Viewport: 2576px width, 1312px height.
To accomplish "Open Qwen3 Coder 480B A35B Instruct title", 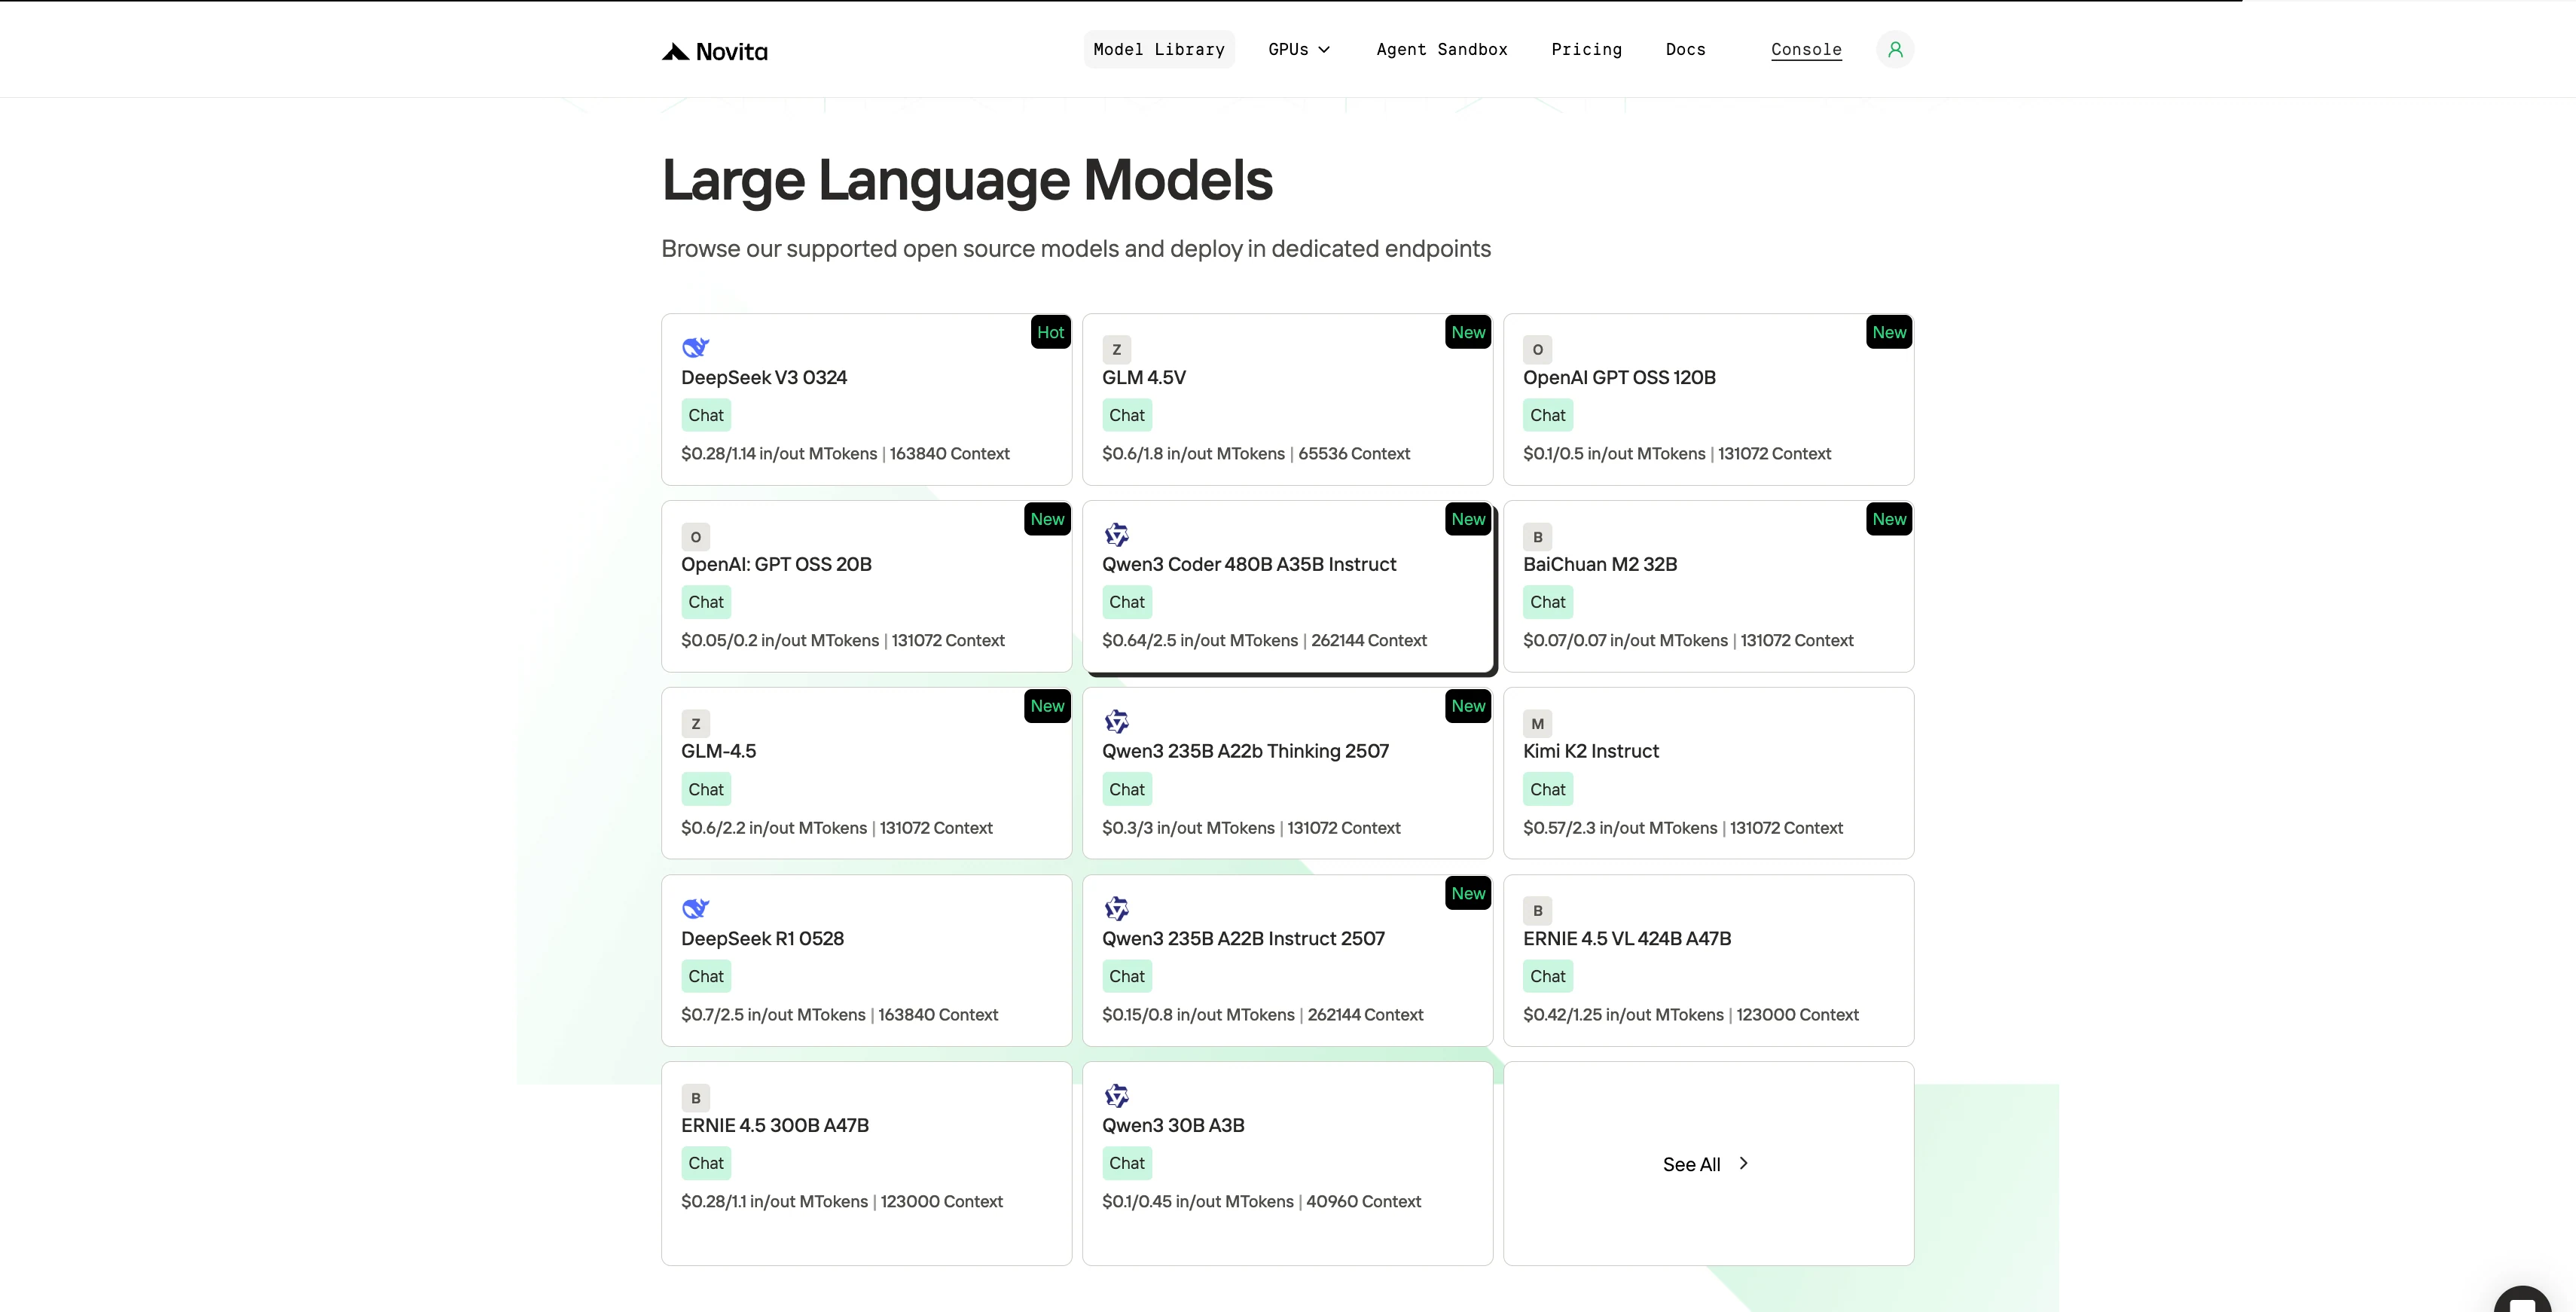I will pos(1249,565).
